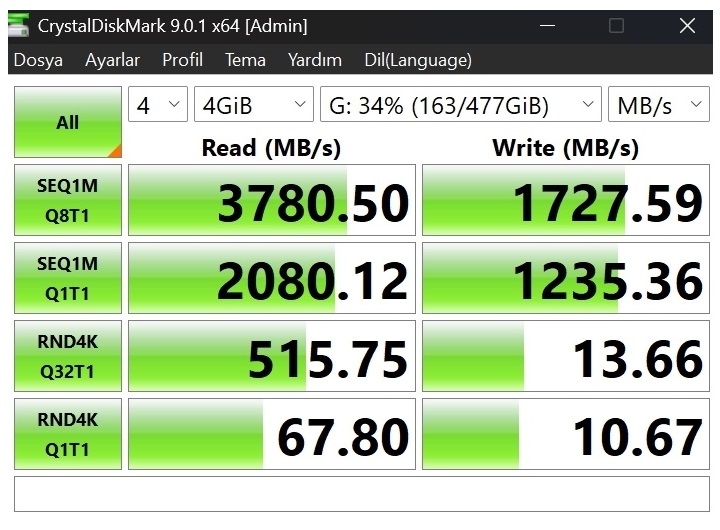
Task: Run the RND4K Q32T1 benchmark
Action: click(x=67, y=356)
